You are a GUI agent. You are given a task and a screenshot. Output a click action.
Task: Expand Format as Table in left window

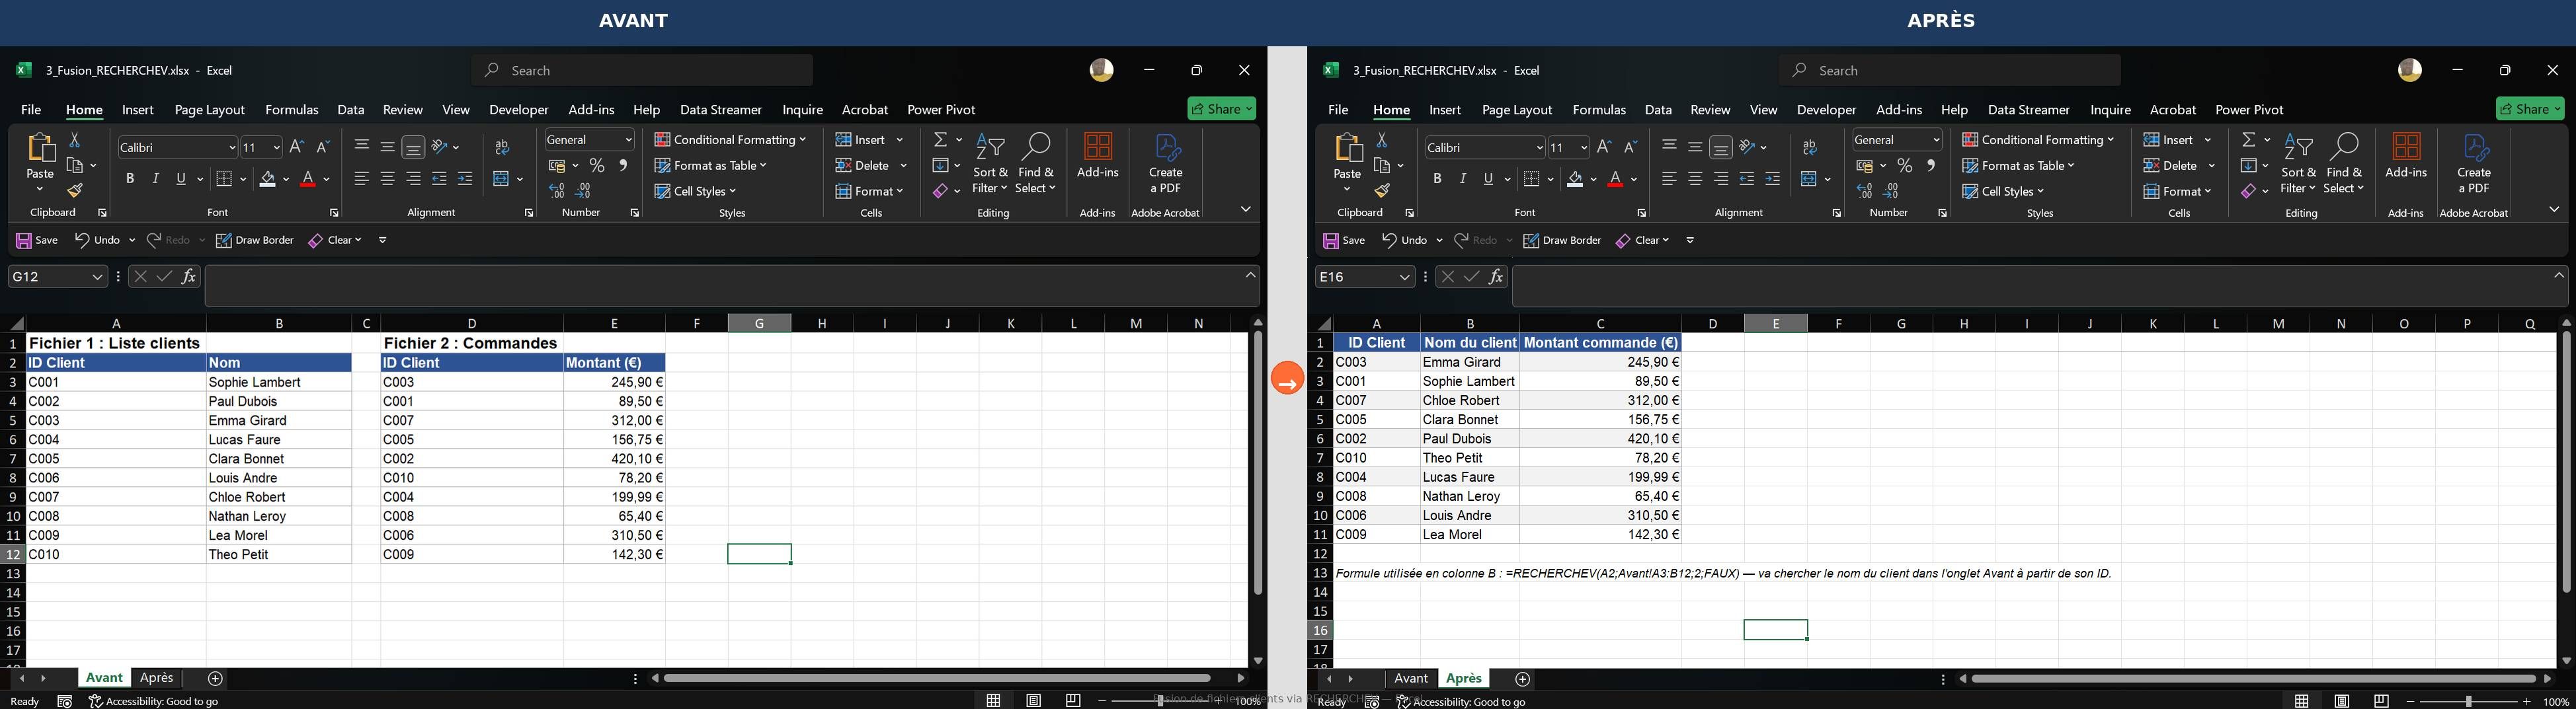711,166
